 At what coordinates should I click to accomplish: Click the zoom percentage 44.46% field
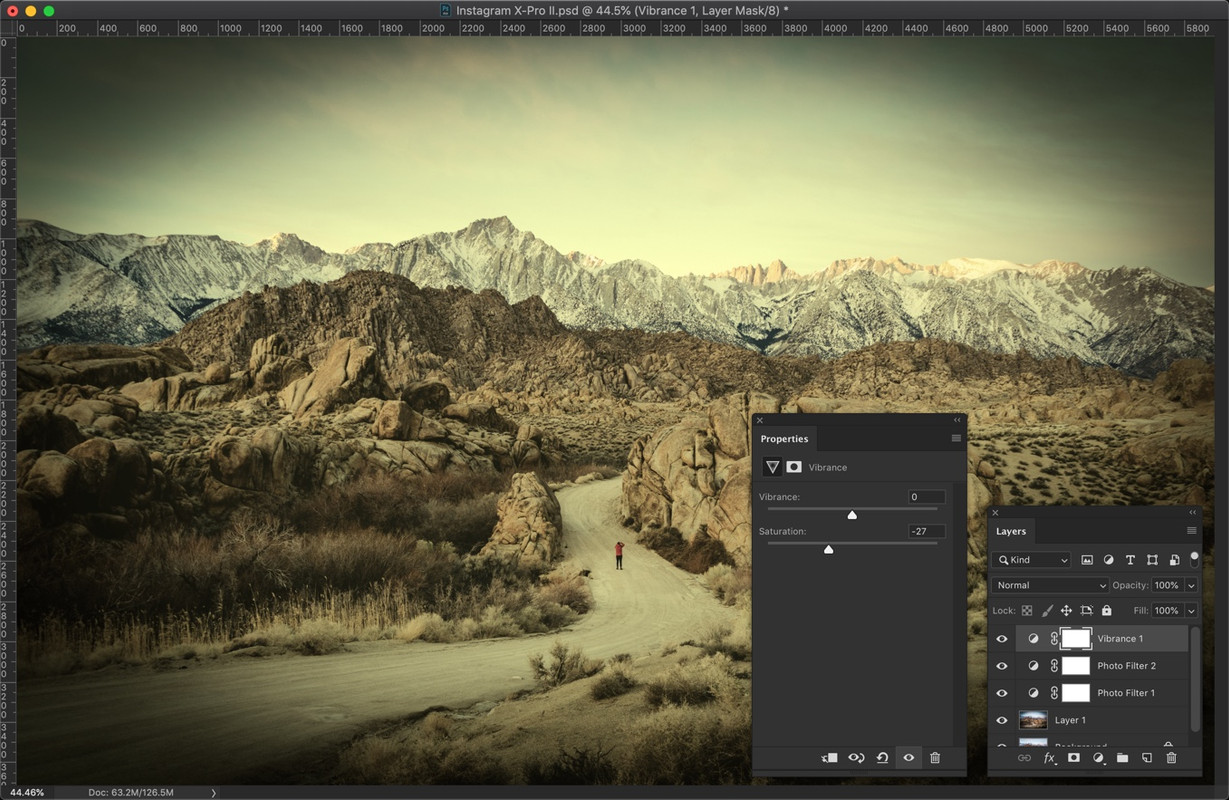click(27, 792)
